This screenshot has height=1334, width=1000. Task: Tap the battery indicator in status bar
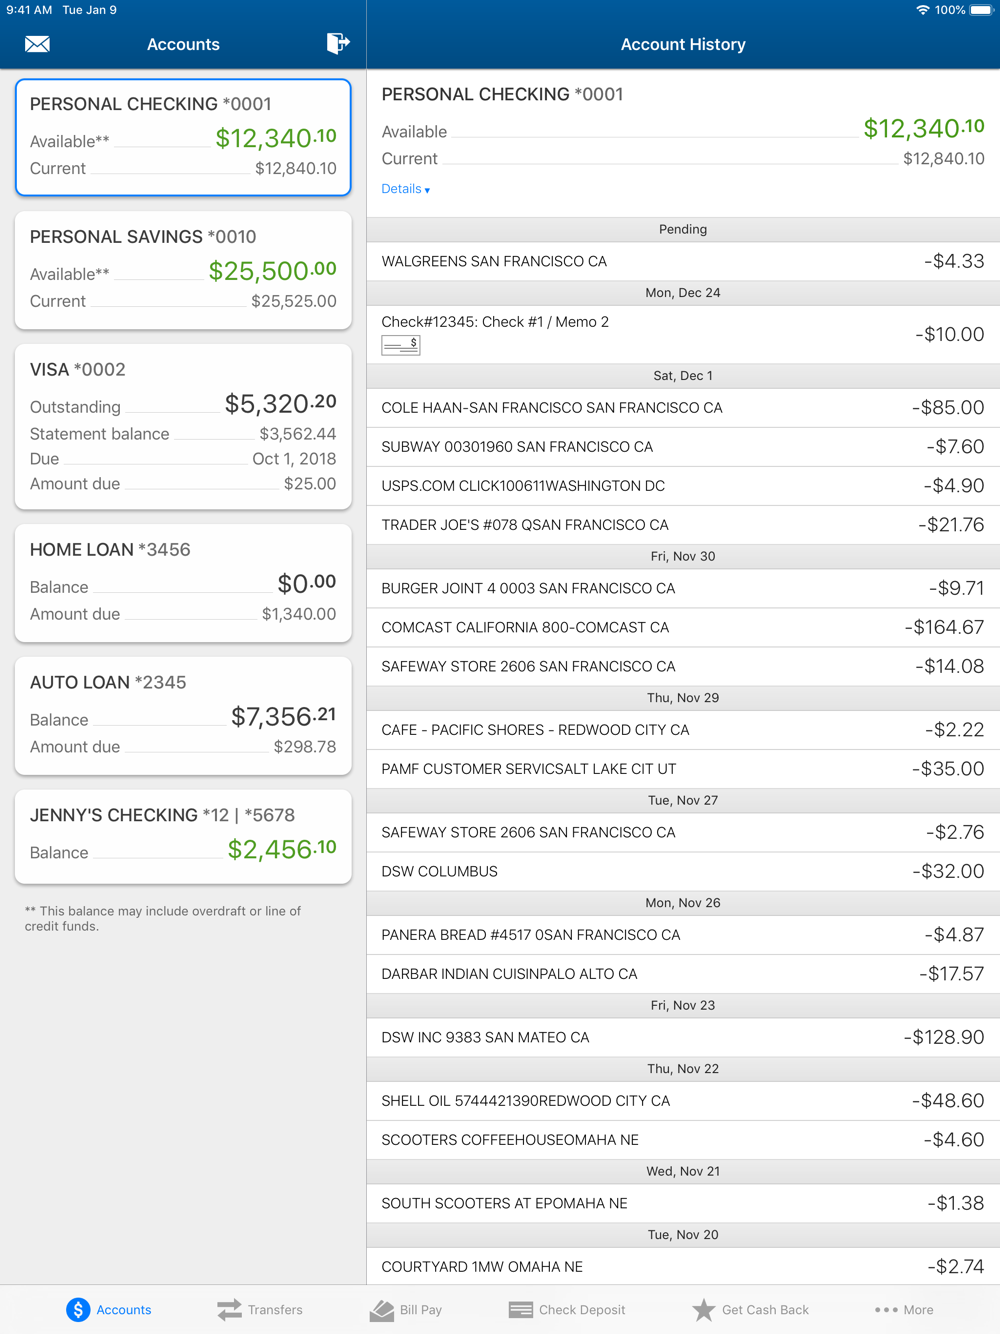(981, 10)
